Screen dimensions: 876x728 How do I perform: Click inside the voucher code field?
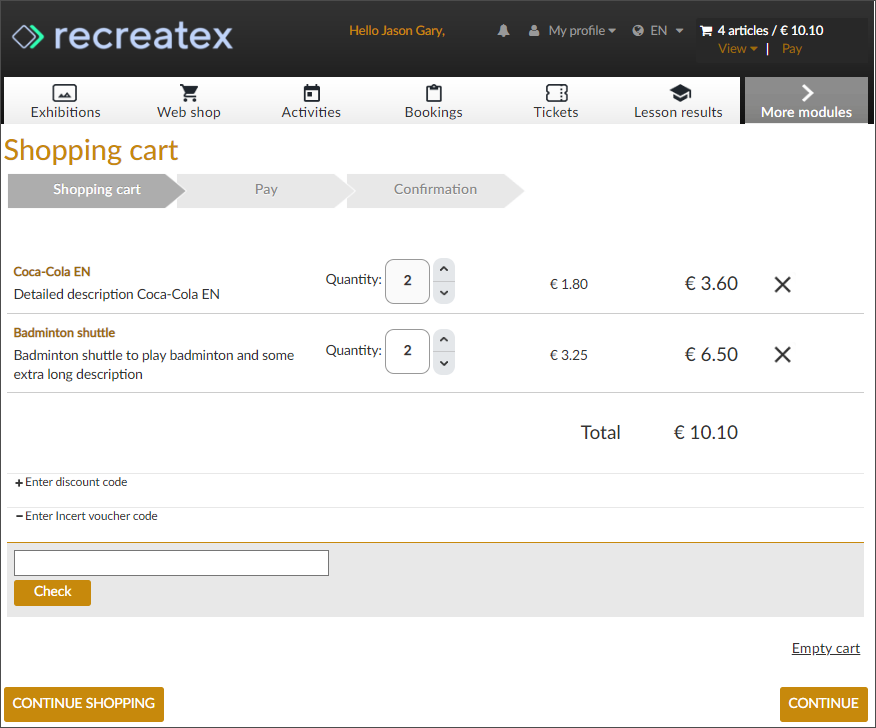(170, 563)
